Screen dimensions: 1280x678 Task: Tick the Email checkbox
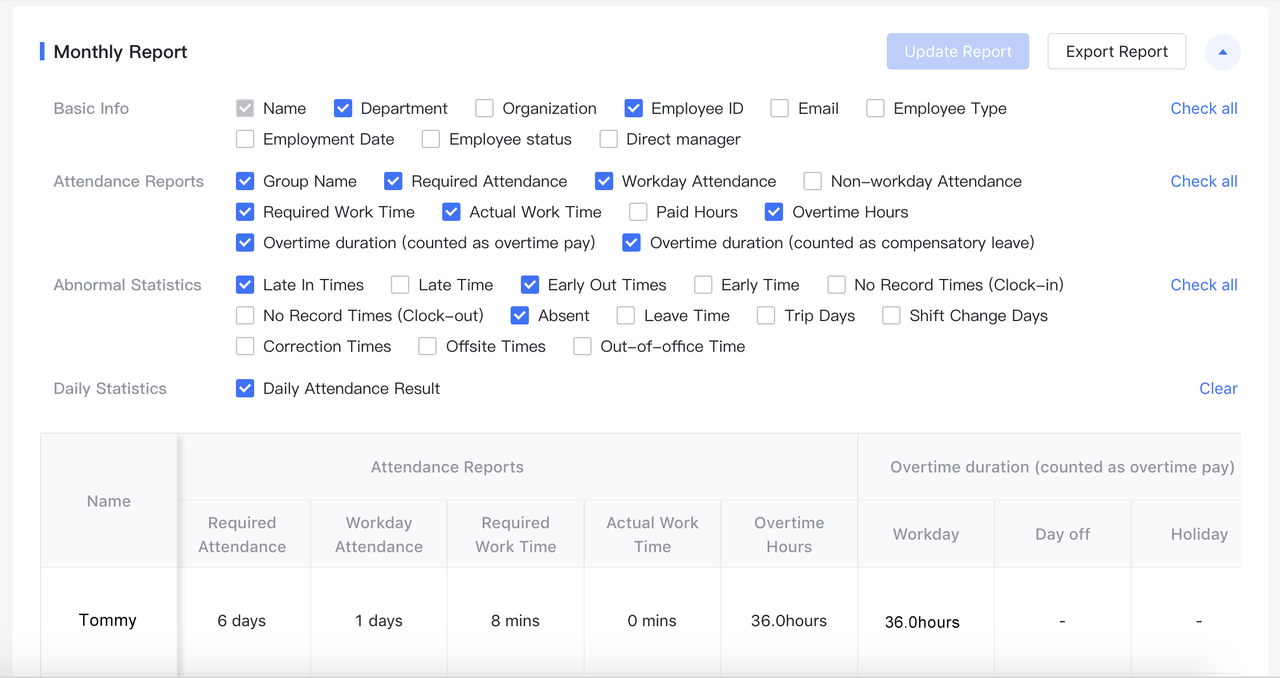pos(780,109)
